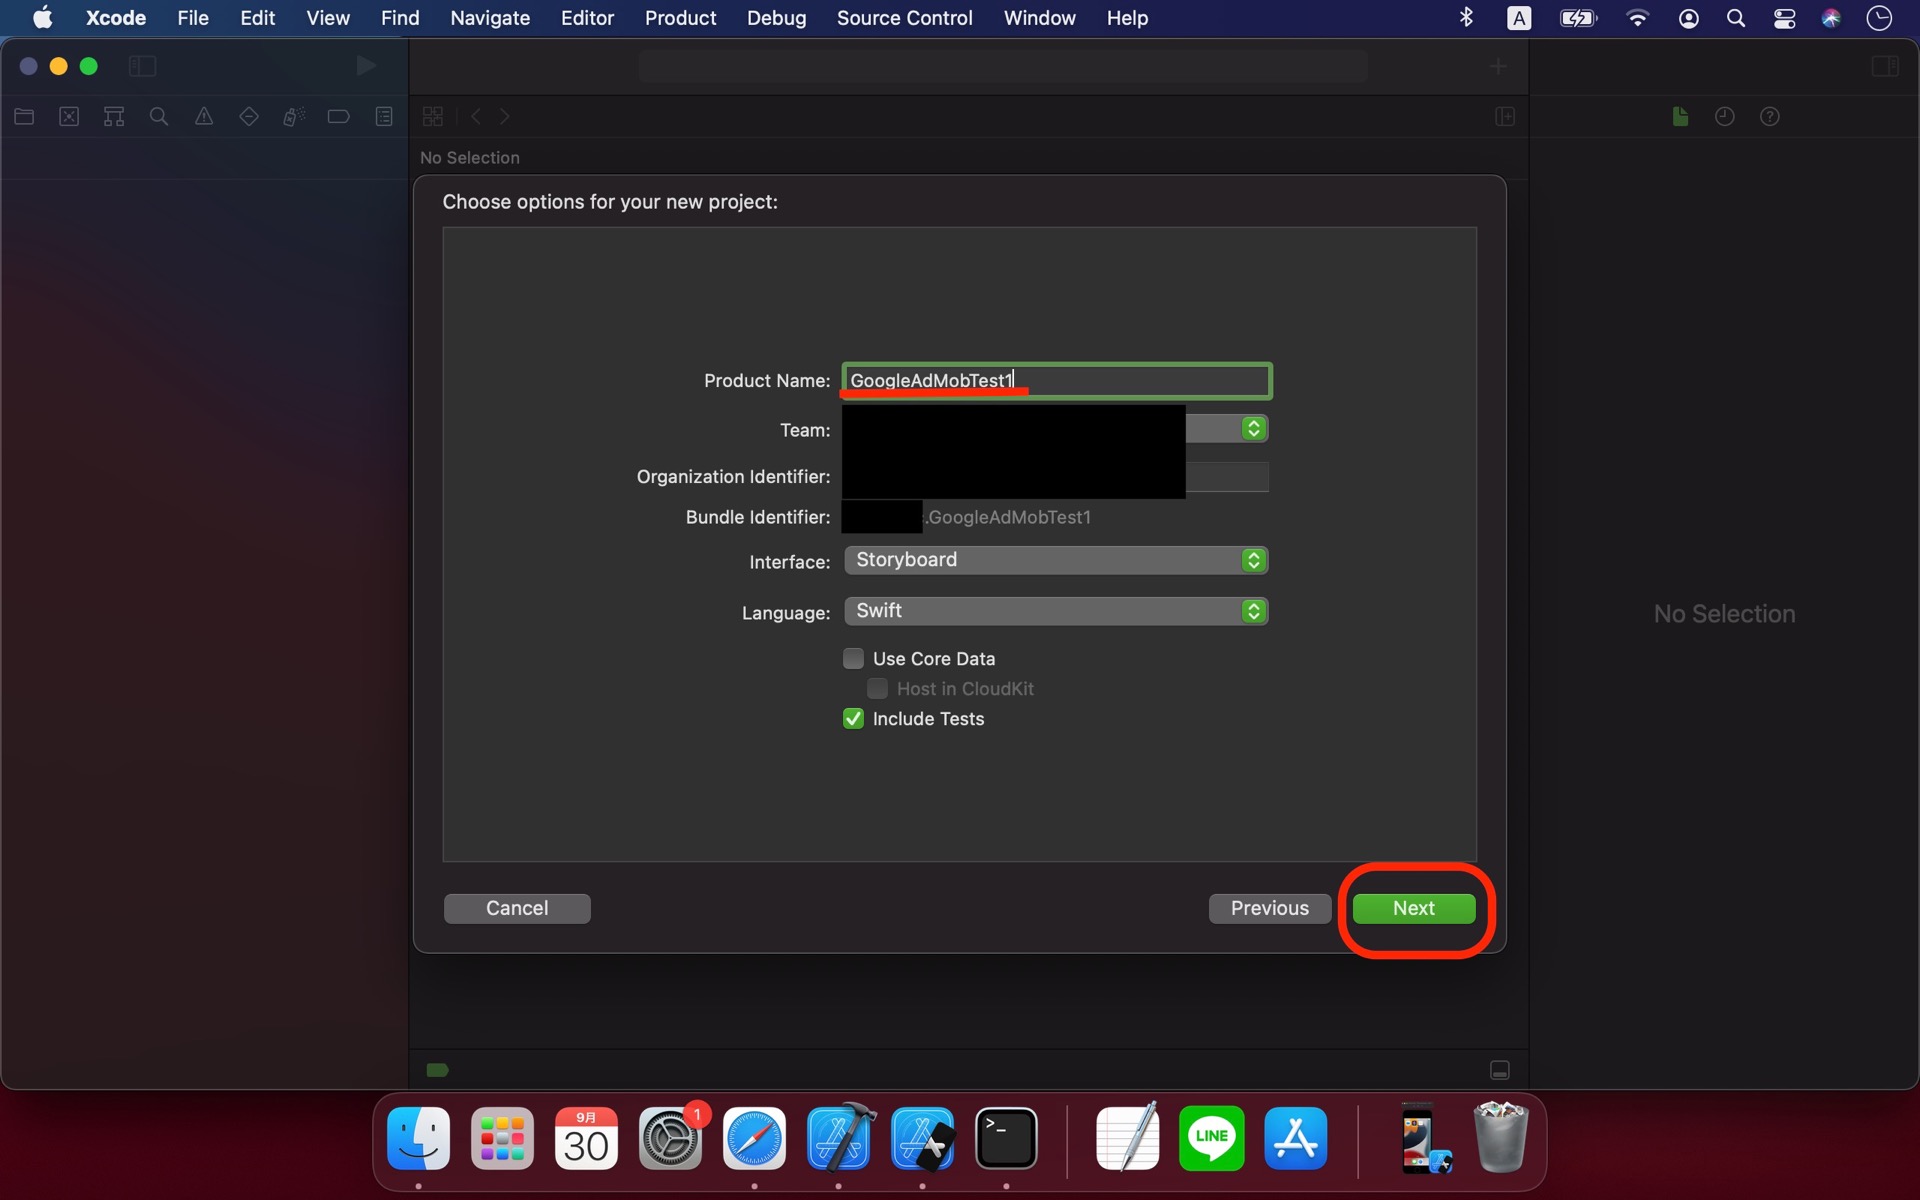Show the File inspector icon
Image resolution: width=1920 pixels, height=1200 pixels.
click(x=1680, y=117)
